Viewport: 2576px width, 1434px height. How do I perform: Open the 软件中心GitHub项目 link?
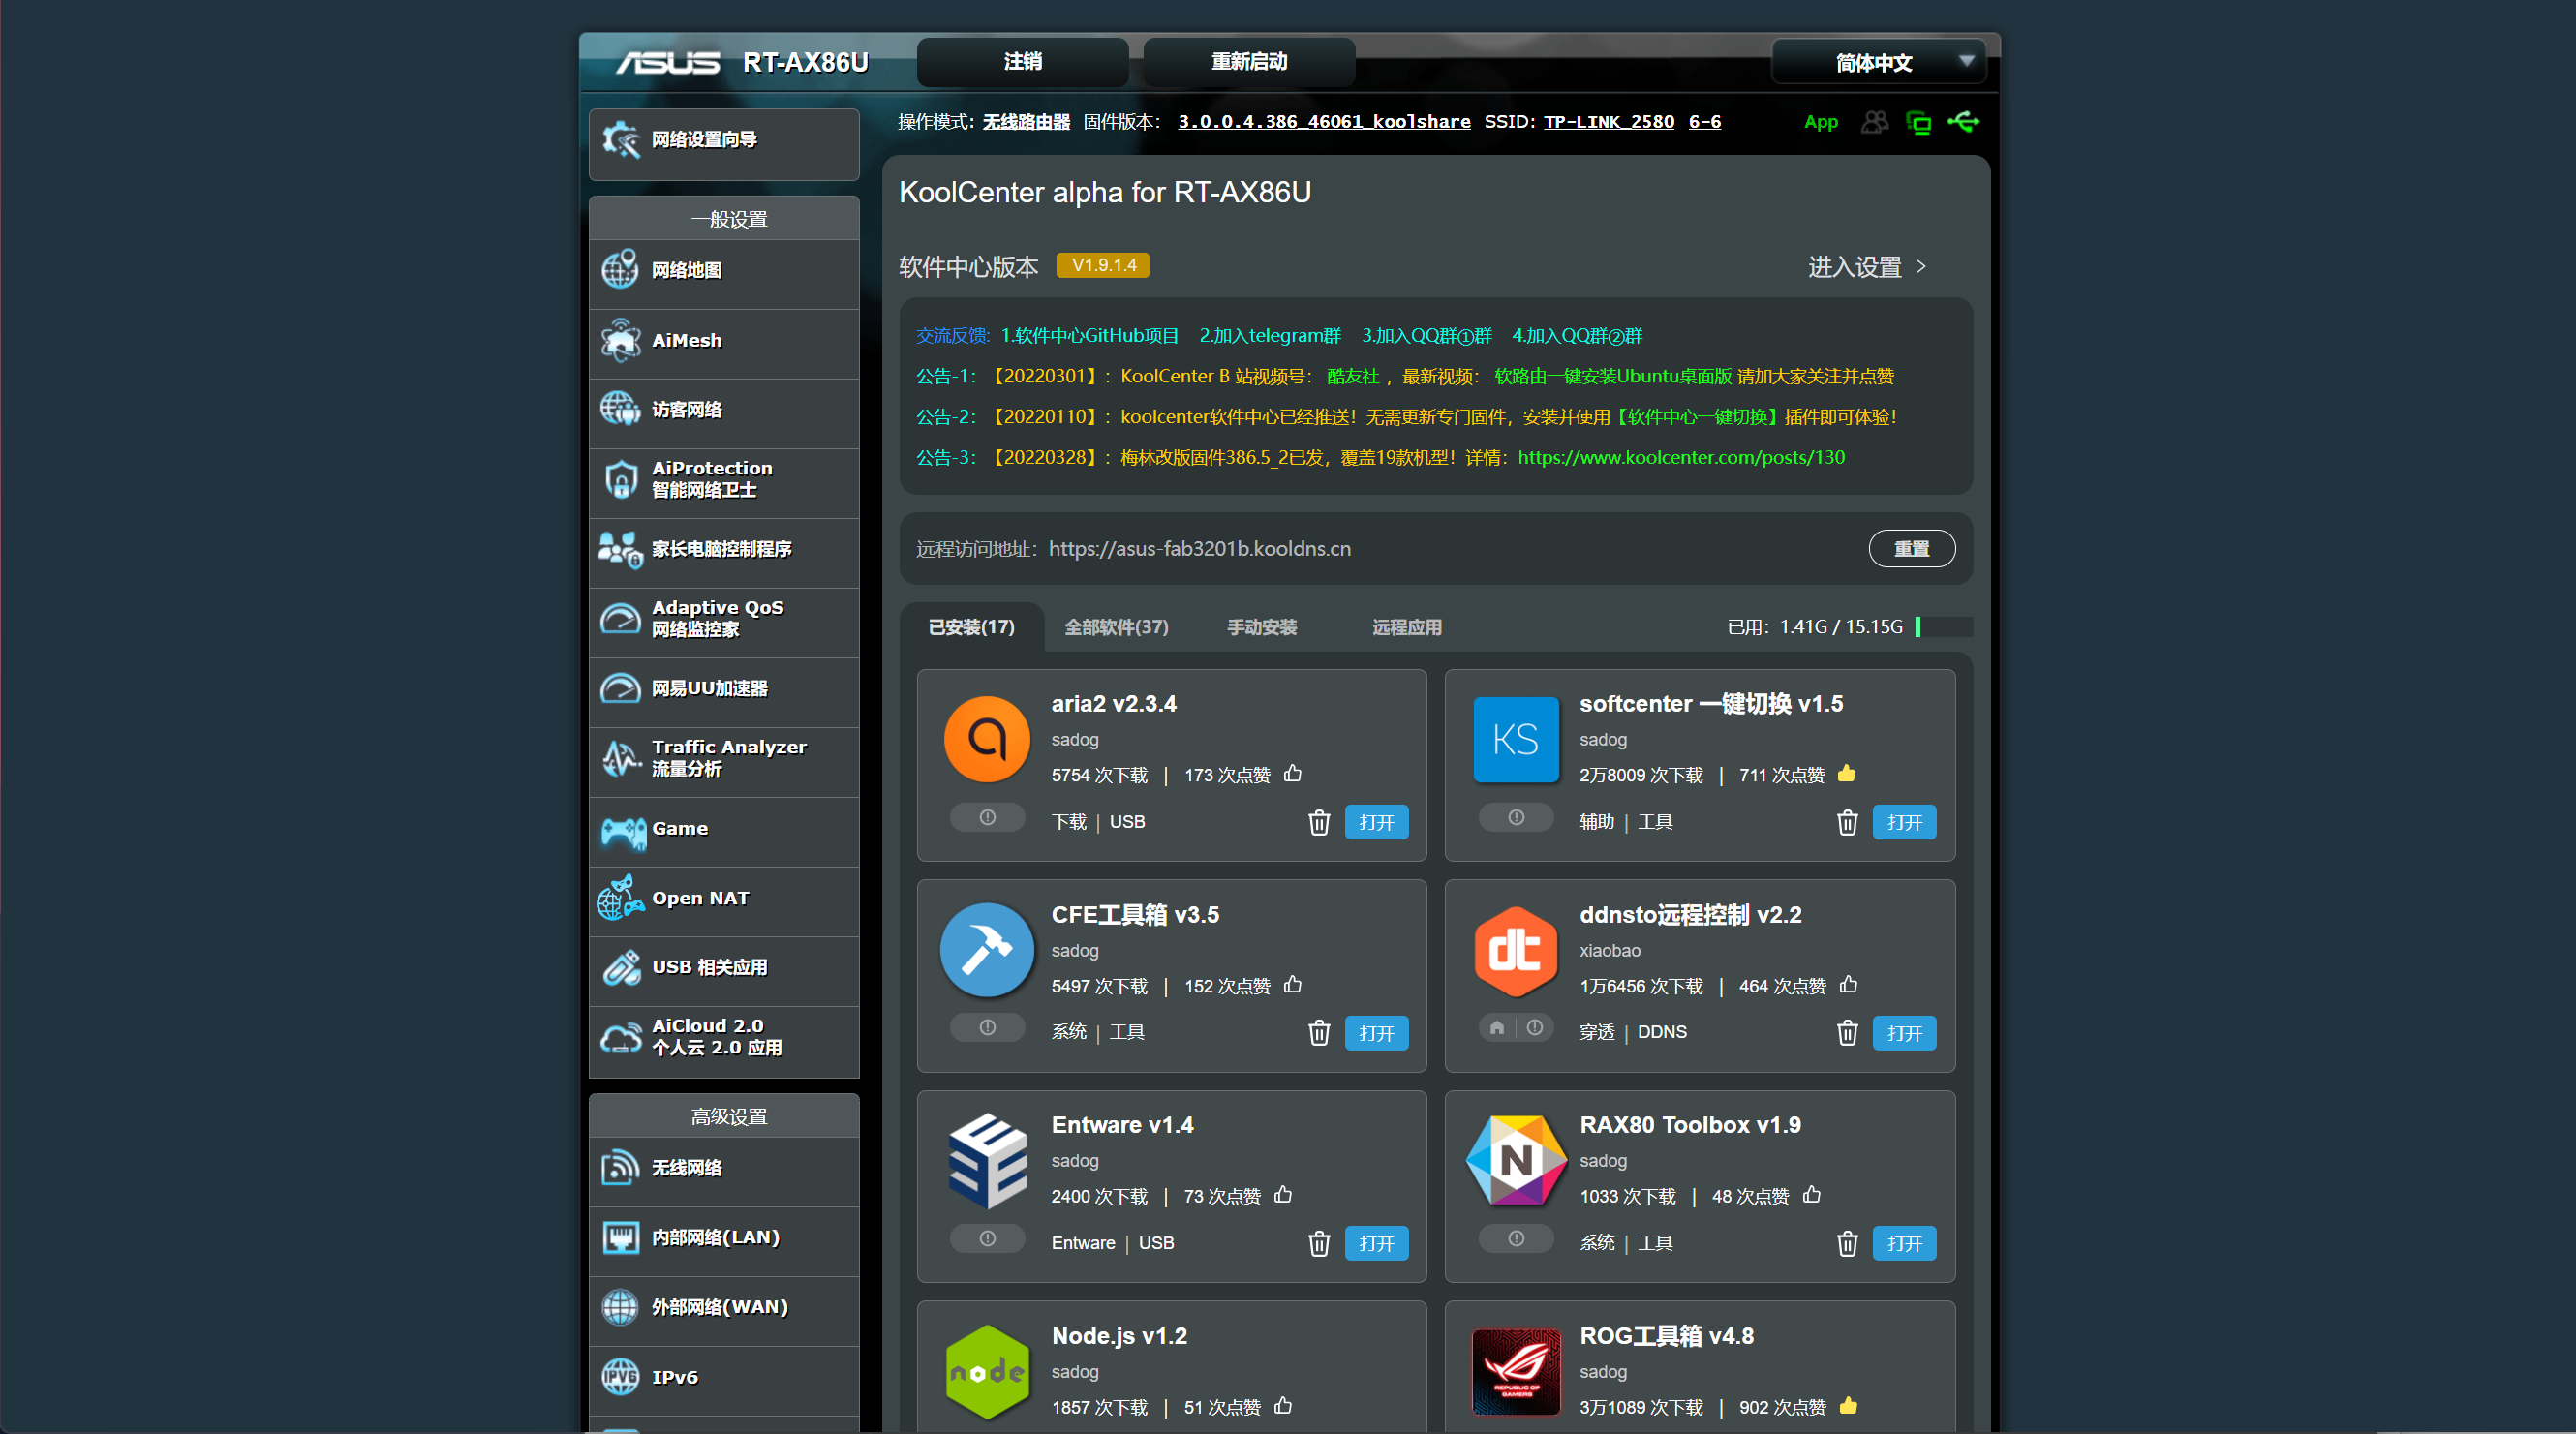1090,336
